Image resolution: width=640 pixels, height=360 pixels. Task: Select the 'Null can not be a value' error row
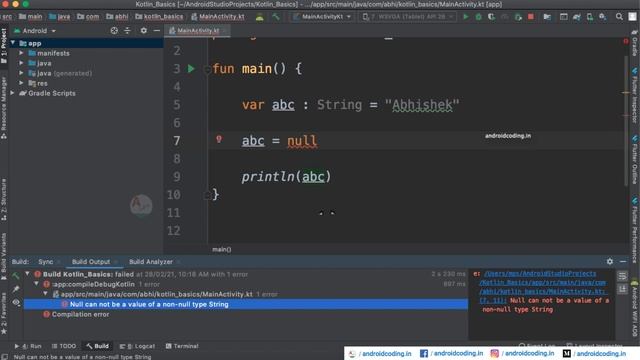tap(246, 304)
